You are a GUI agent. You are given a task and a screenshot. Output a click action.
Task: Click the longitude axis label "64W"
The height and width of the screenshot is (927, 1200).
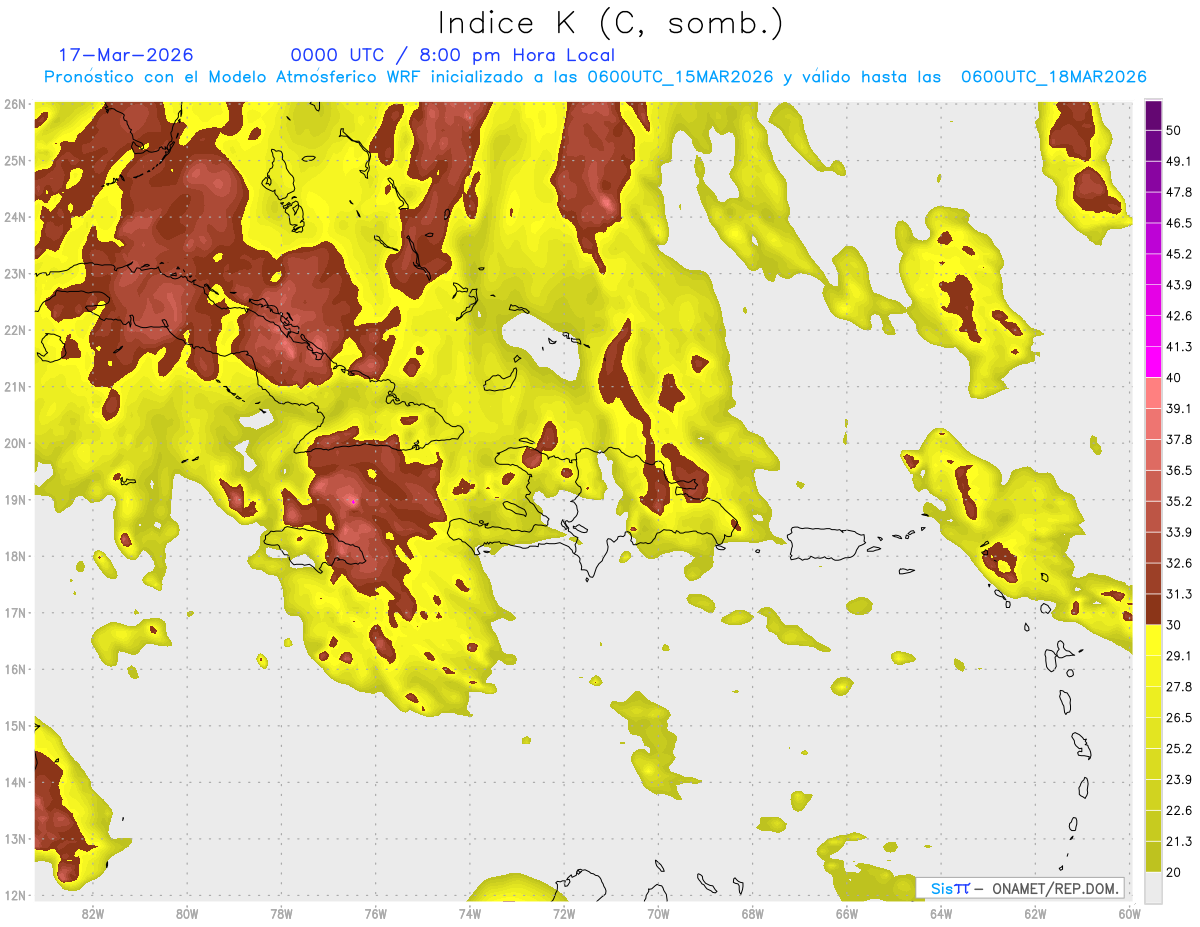(x=941, y=913)
